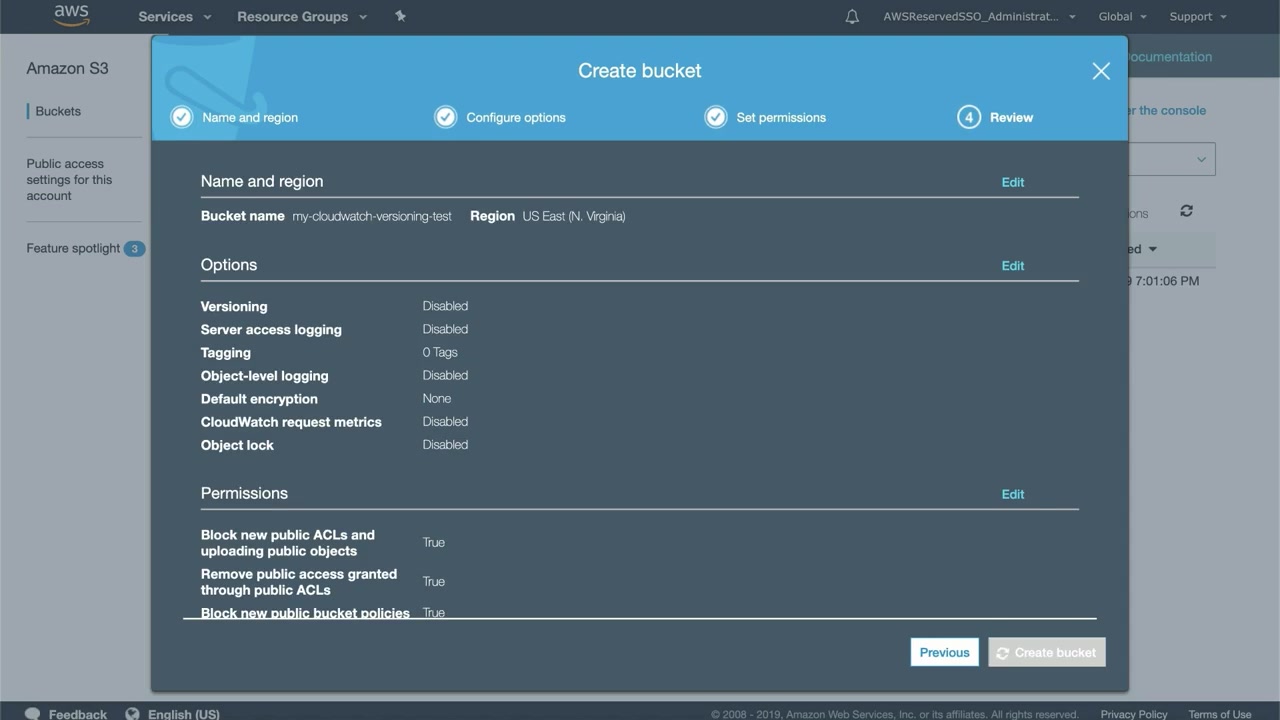1280x720 pixels.
Task: Open the Services dropdown menu
Action: (175, 17)
